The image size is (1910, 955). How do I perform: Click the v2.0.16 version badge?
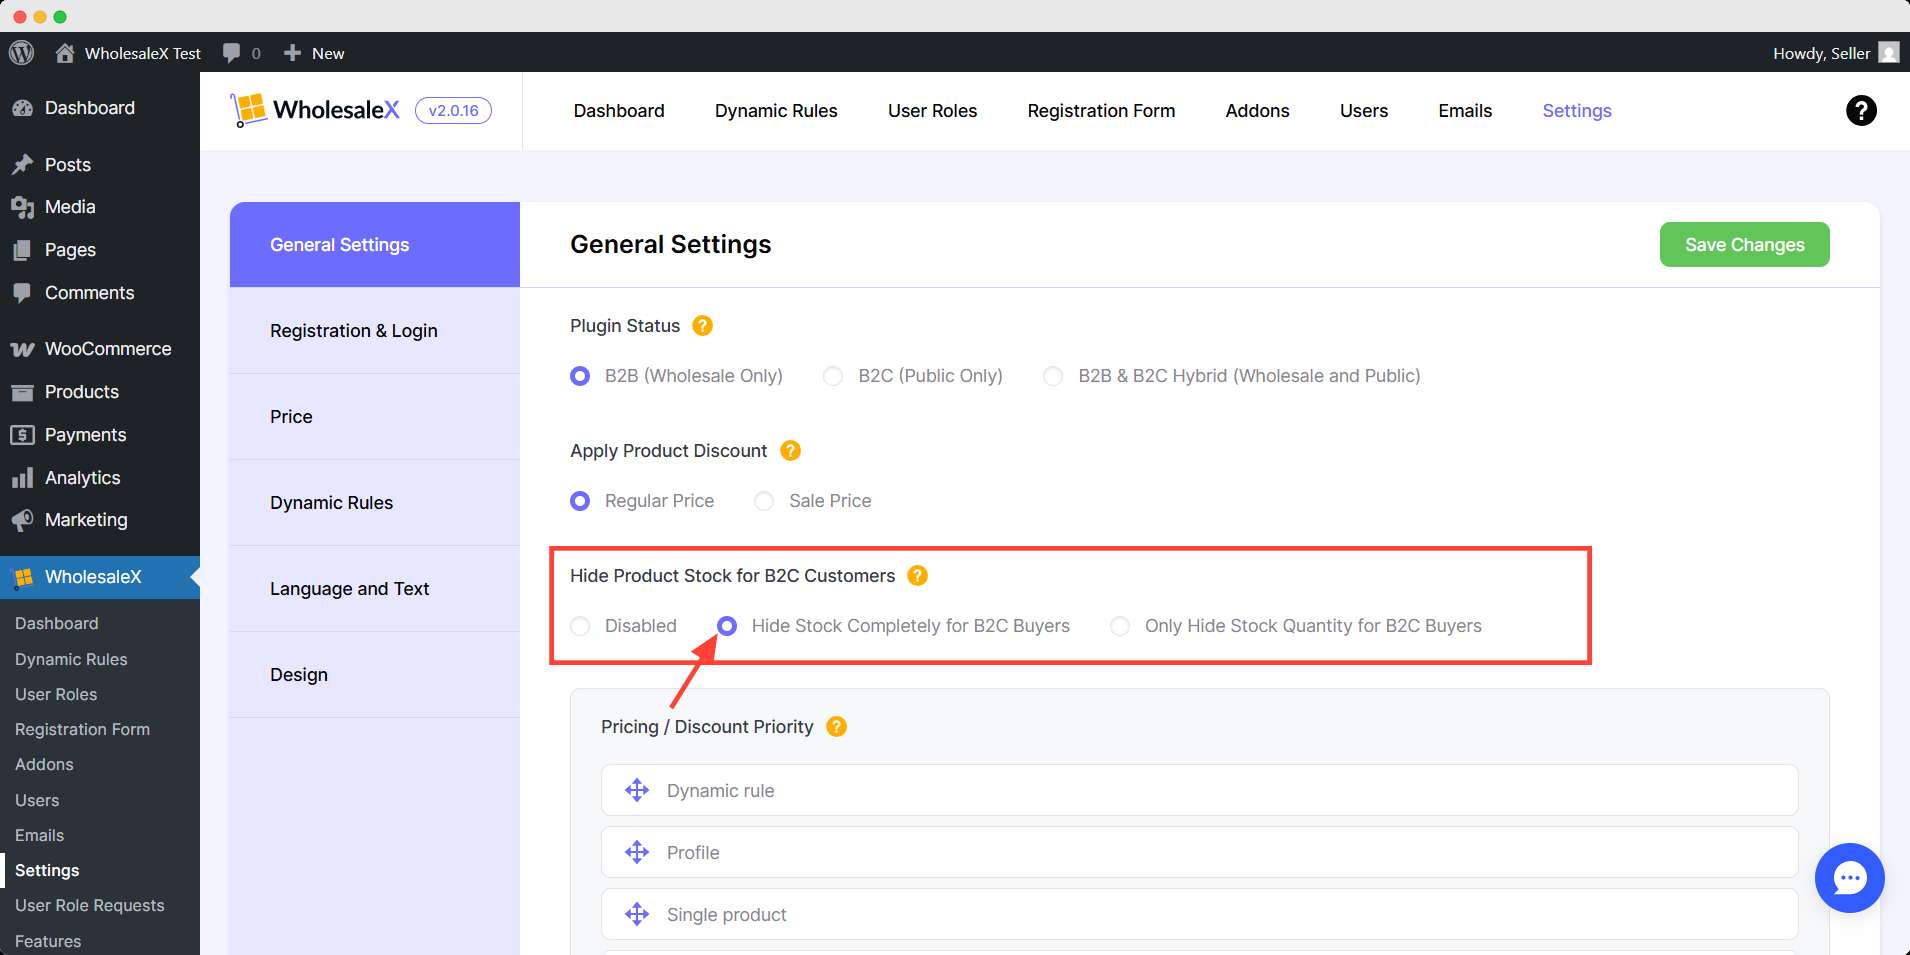coord(453,111)
